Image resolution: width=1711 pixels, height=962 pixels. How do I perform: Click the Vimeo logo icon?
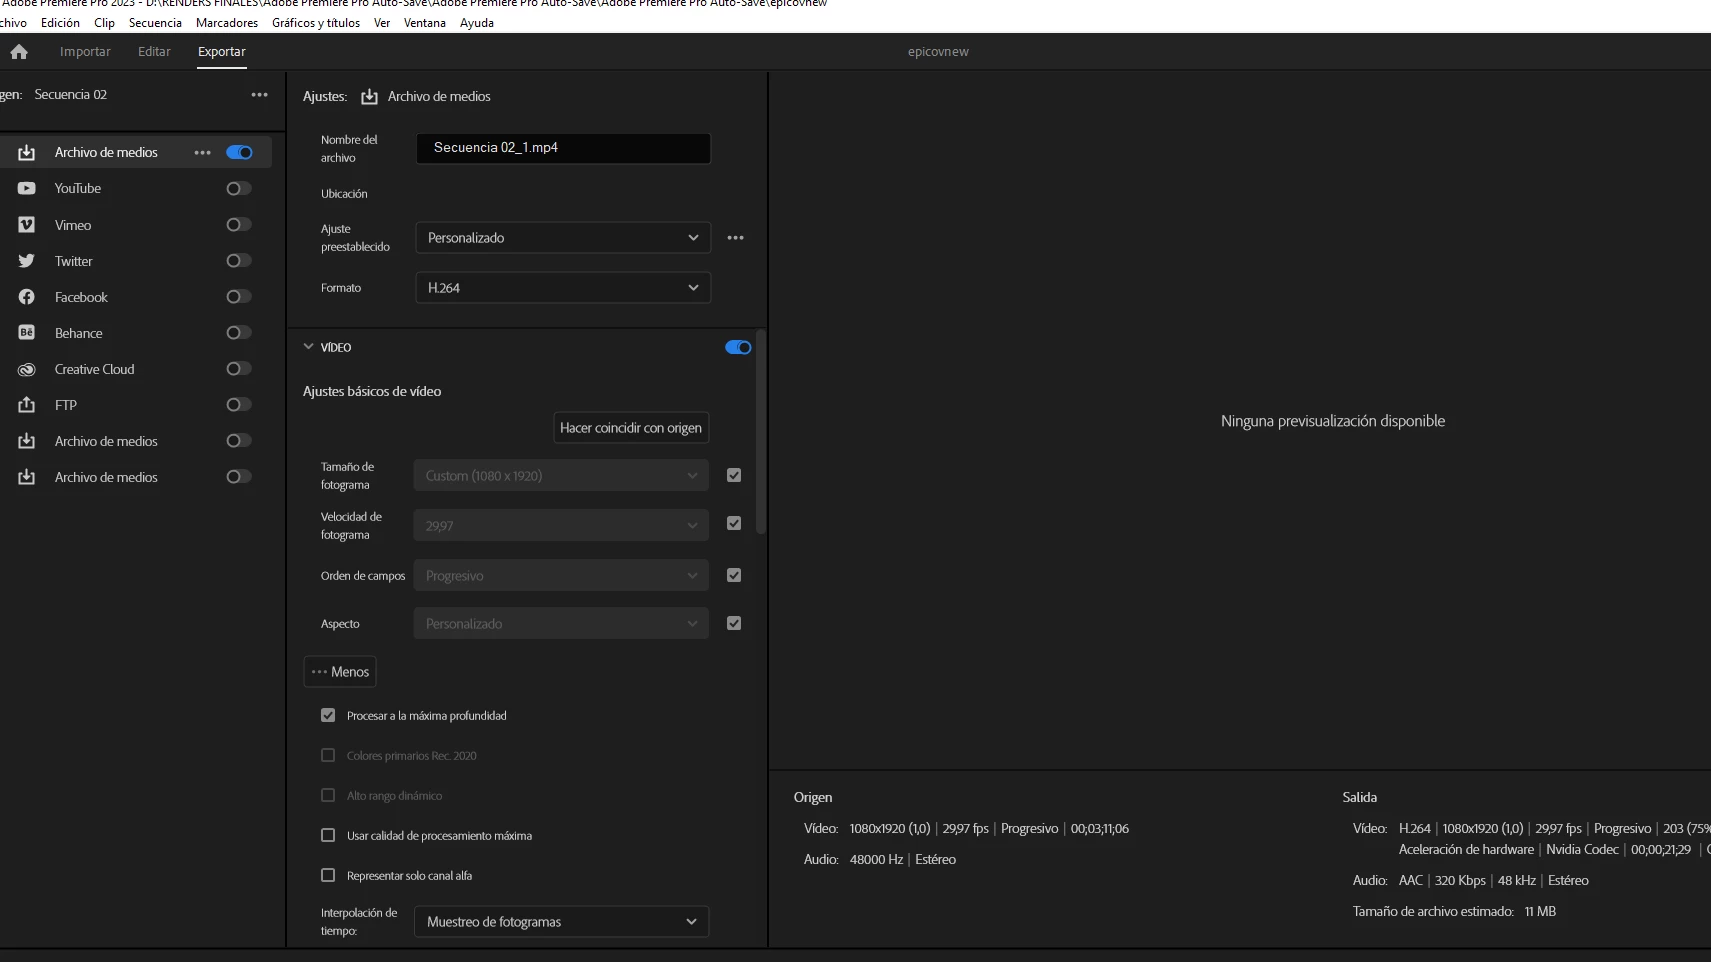click(x=27, y=225)
